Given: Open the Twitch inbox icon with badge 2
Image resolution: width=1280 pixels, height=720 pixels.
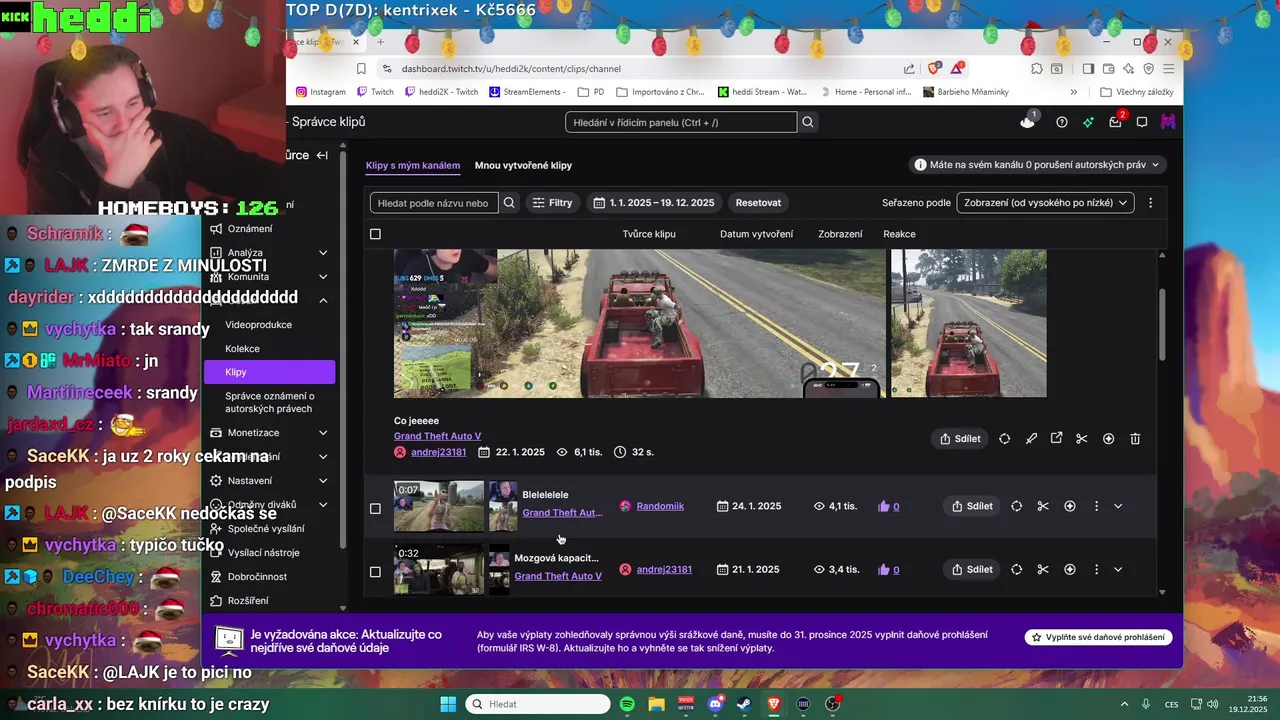Looking at the screenshot, I should [1116, 122].
